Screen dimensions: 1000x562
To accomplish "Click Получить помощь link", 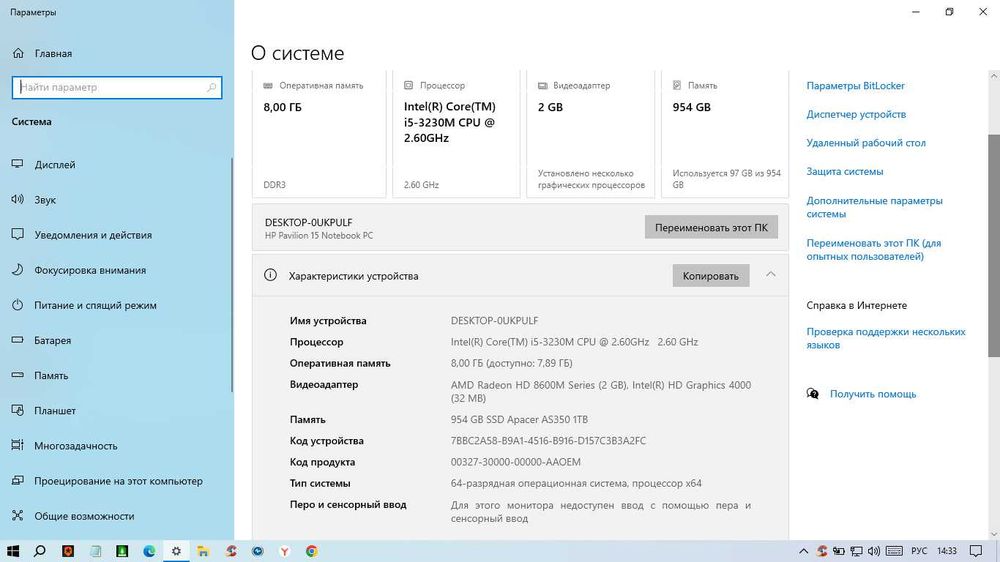I will 872,394.
